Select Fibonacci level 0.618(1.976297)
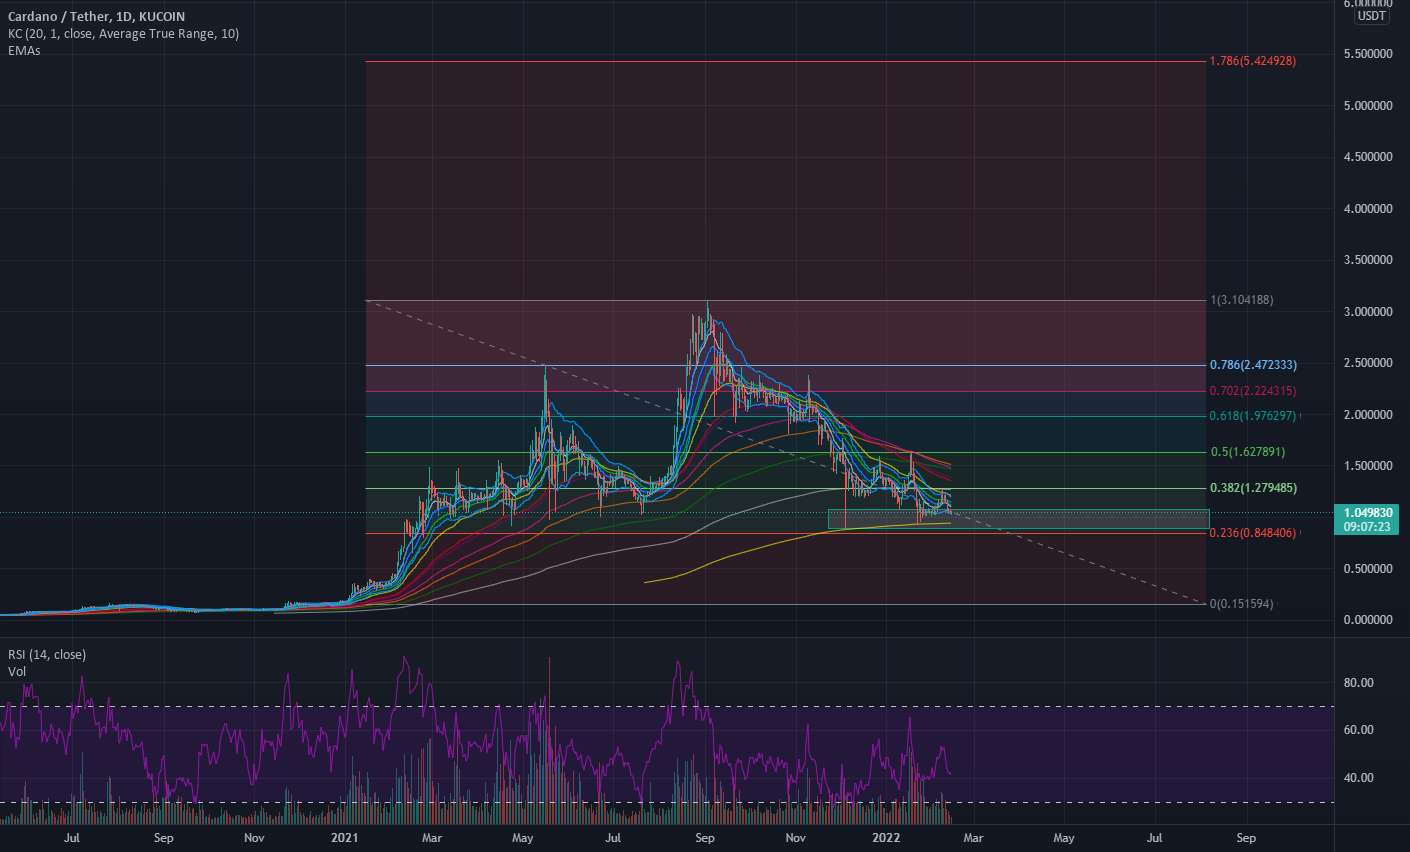The image size is (1410, 852). 1252,416
